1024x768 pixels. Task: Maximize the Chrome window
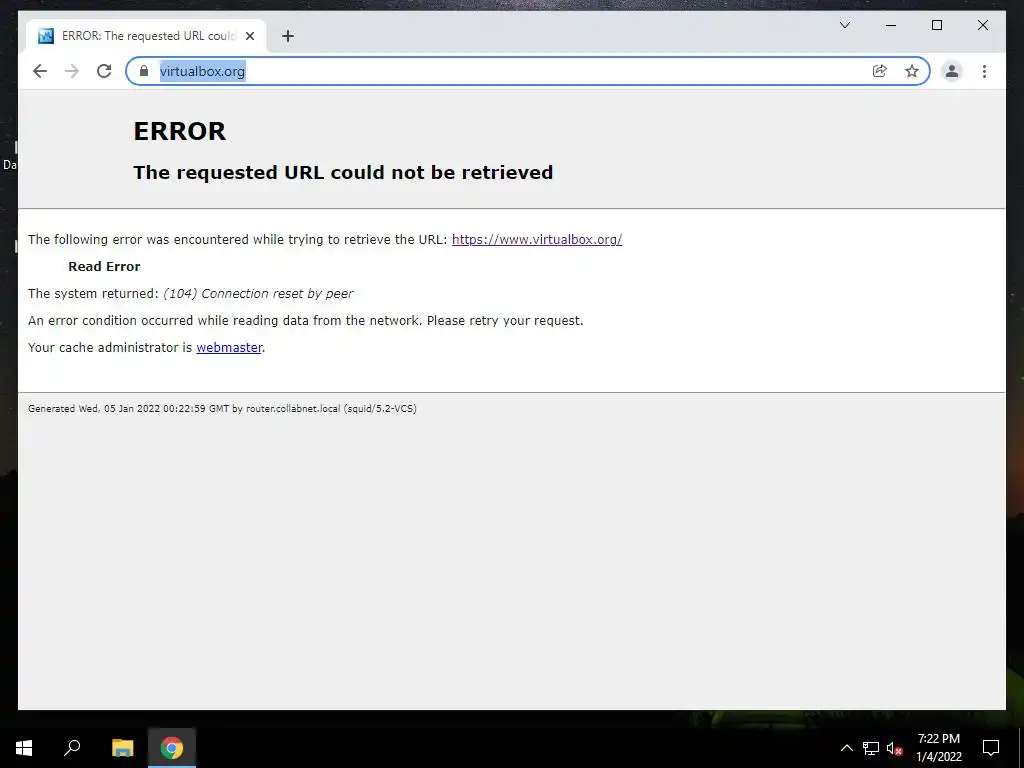[936, 25]
